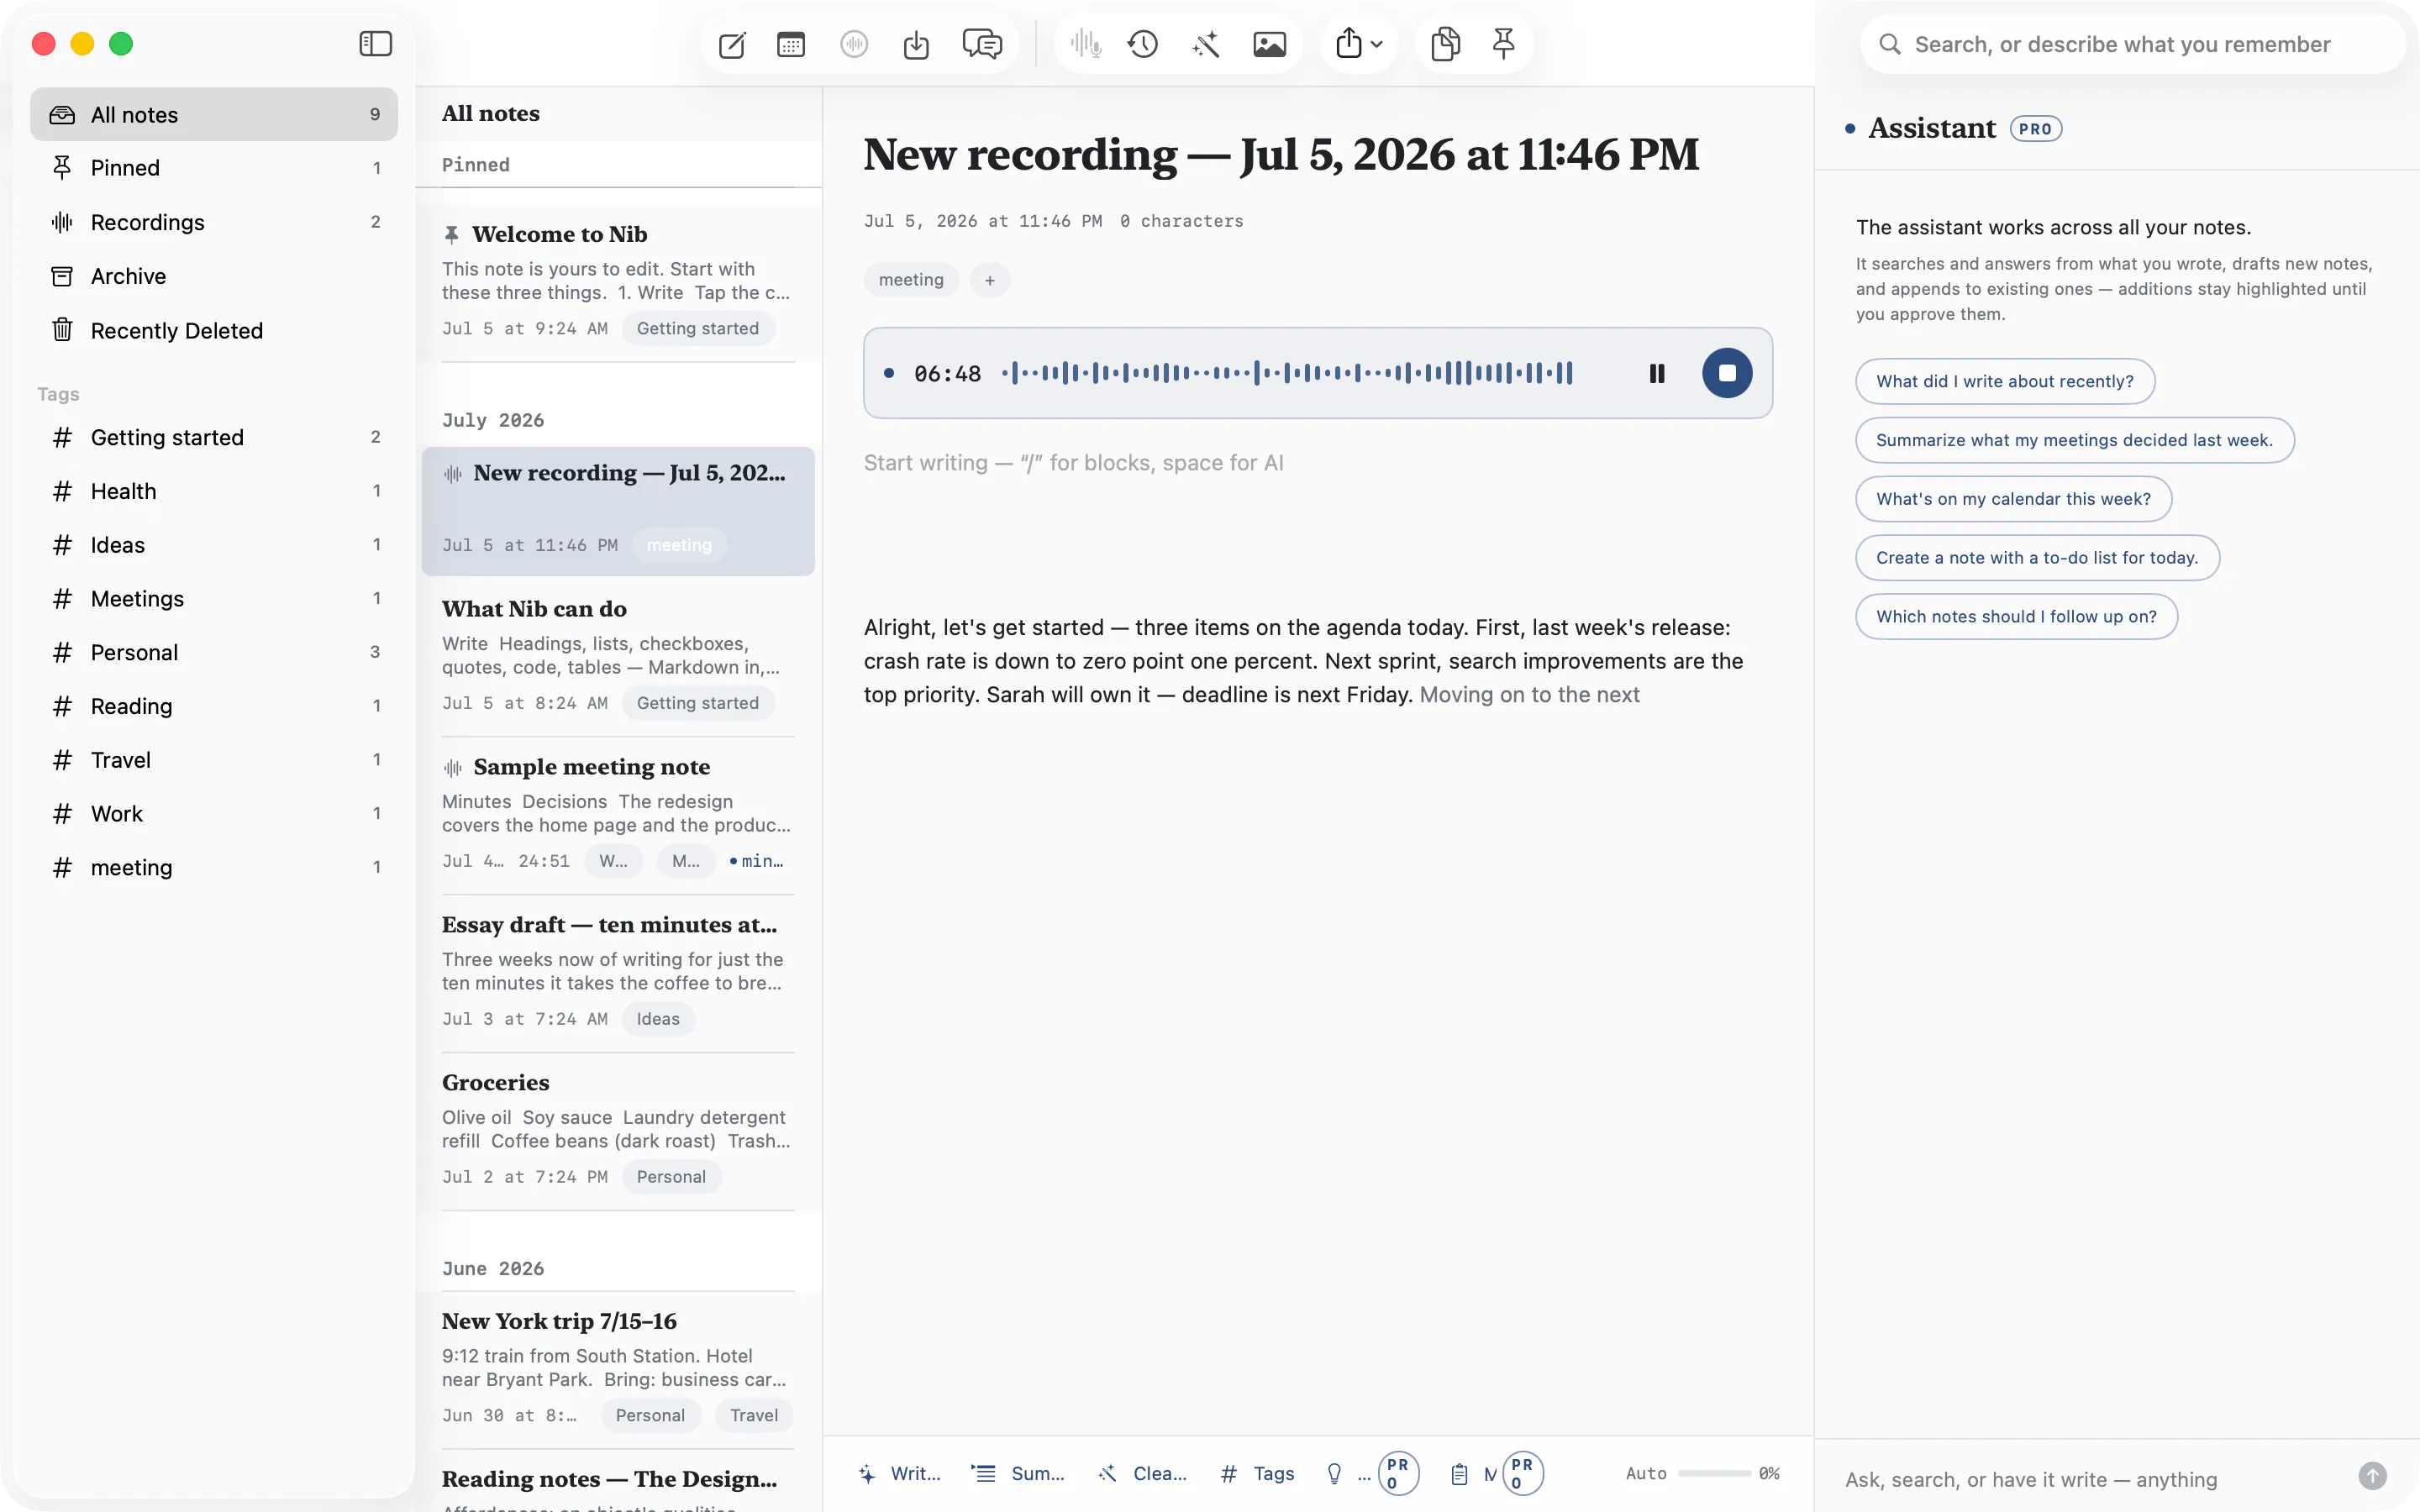2420x1512 pixels.
Task: Filter notes by the Health tag
Action: [x=214, y=491]
